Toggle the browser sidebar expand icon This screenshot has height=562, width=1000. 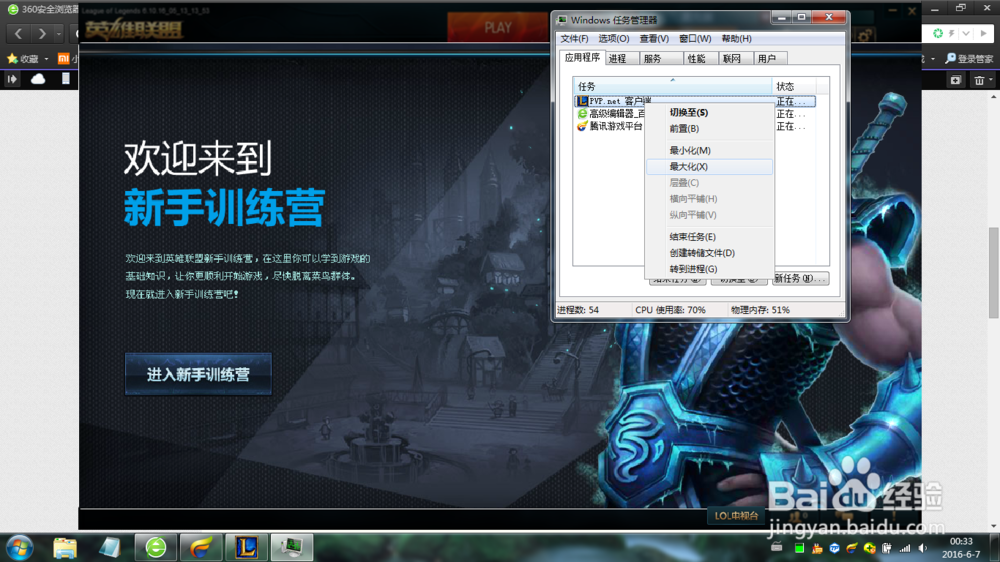[12, 79]
